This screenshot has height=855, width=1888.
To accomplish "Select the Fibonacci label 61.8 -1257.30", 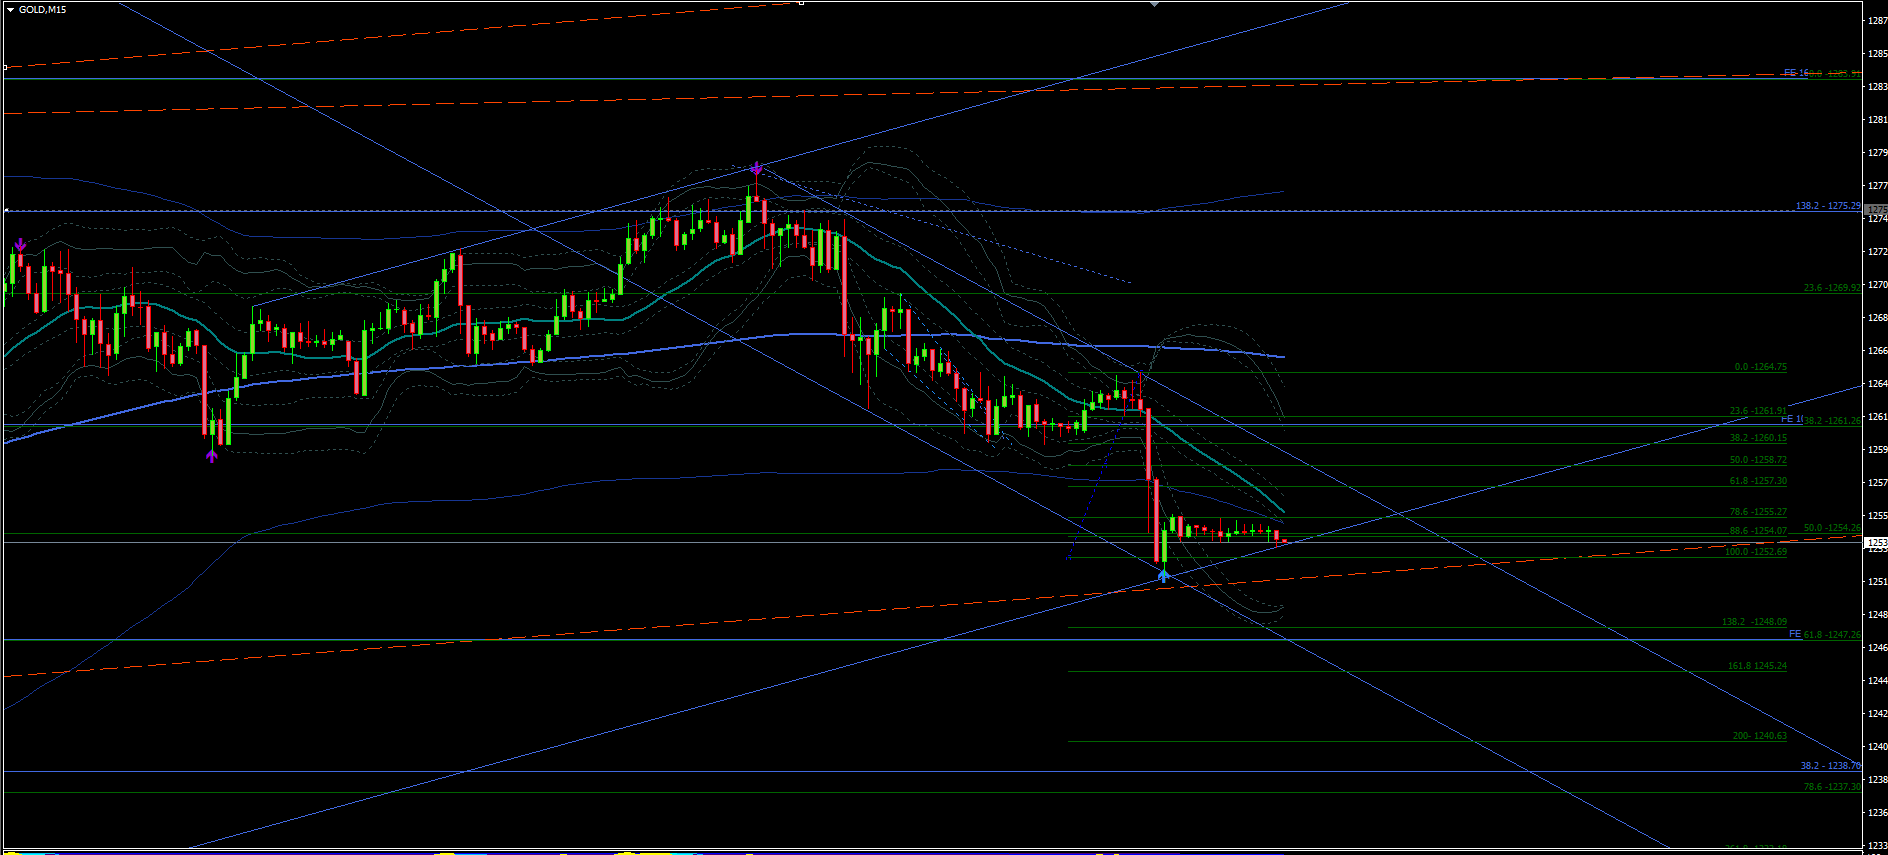I will point(1758,481).
